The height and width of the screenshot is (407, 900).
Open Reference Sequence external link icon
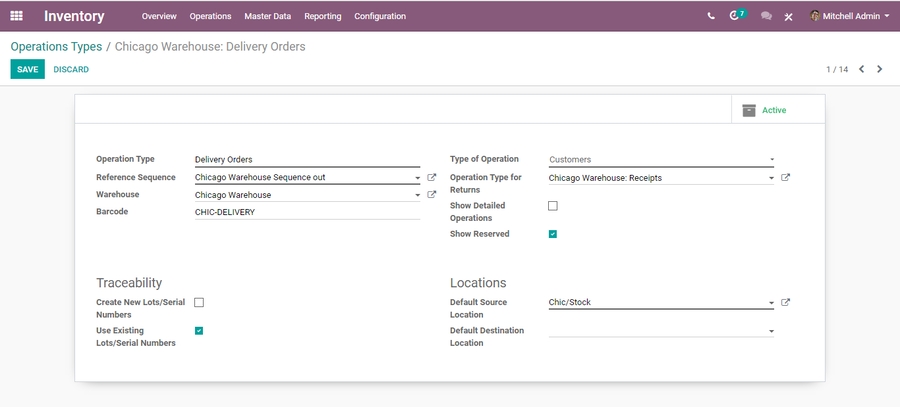click(432, 177)
